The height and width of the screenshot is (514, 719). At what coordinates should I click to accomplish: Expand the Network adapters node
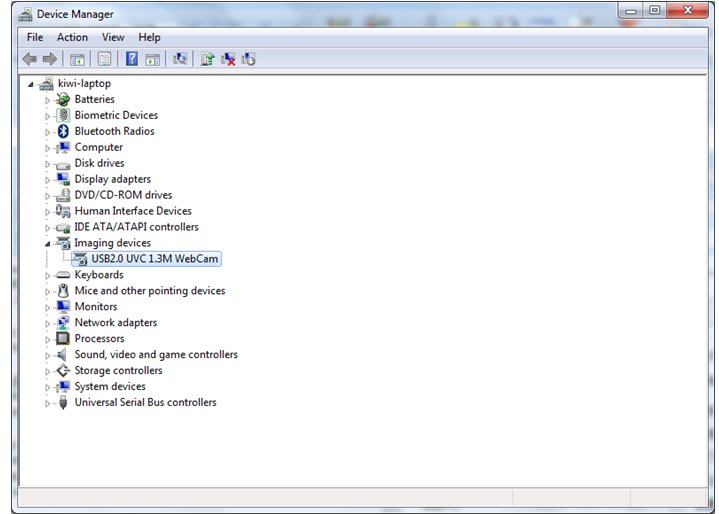(47, 323)
